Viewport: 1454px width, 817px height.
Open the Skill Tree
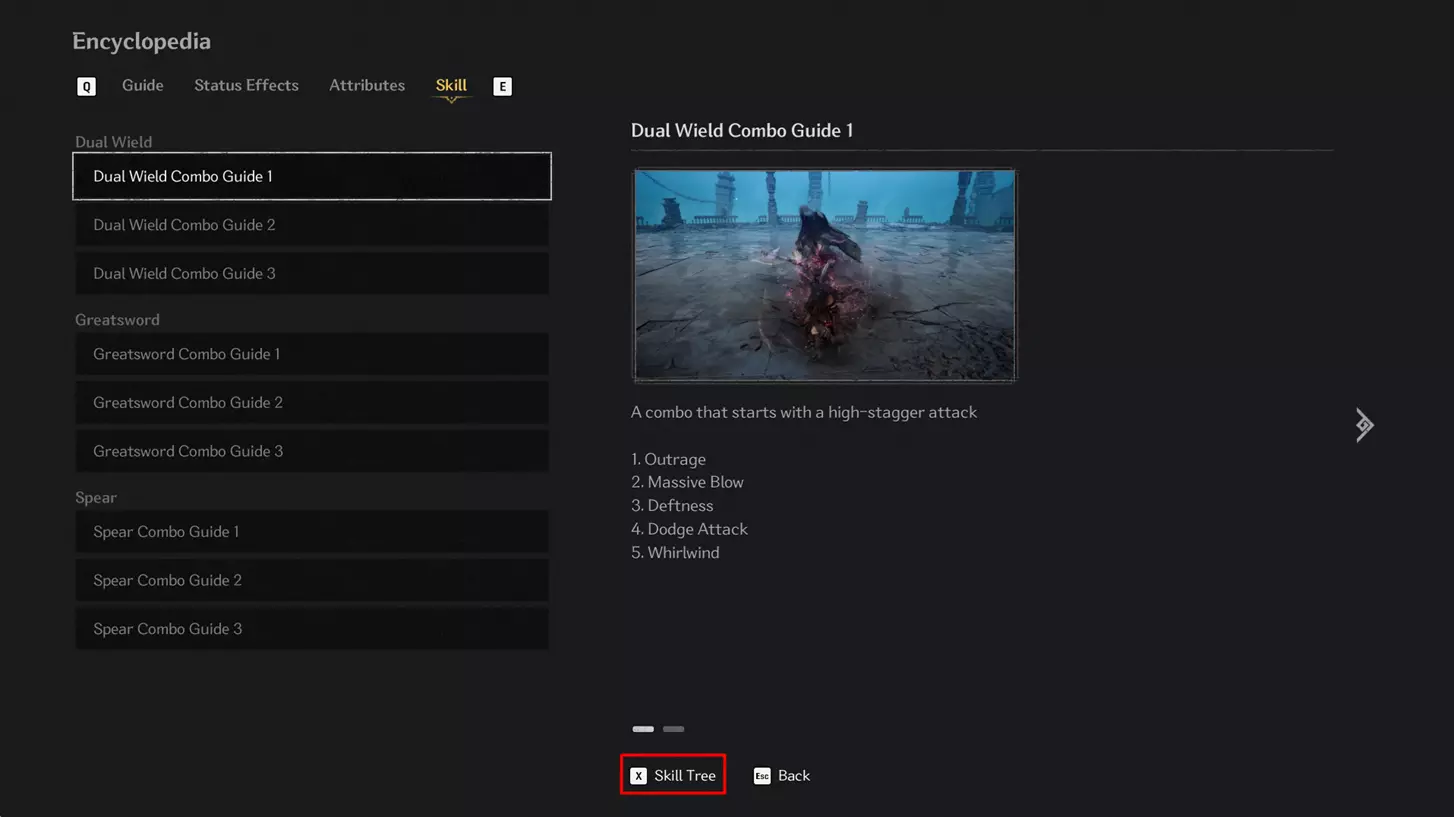tap(673, 775)
